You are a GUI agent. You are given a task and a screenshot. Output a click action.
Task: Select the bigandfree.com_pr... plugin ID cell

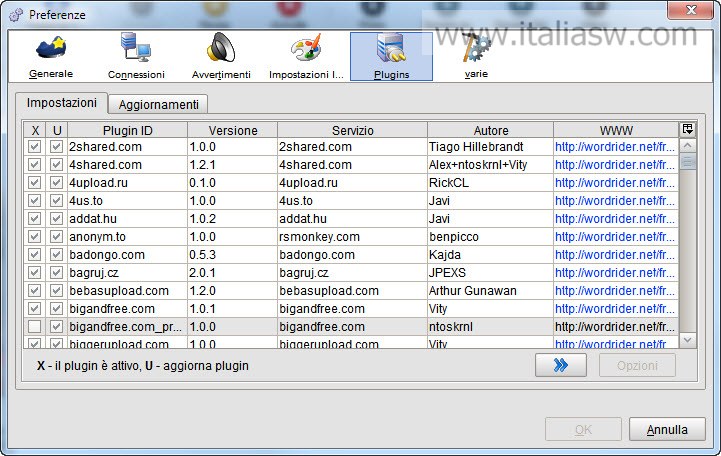[x=127, y=326]
